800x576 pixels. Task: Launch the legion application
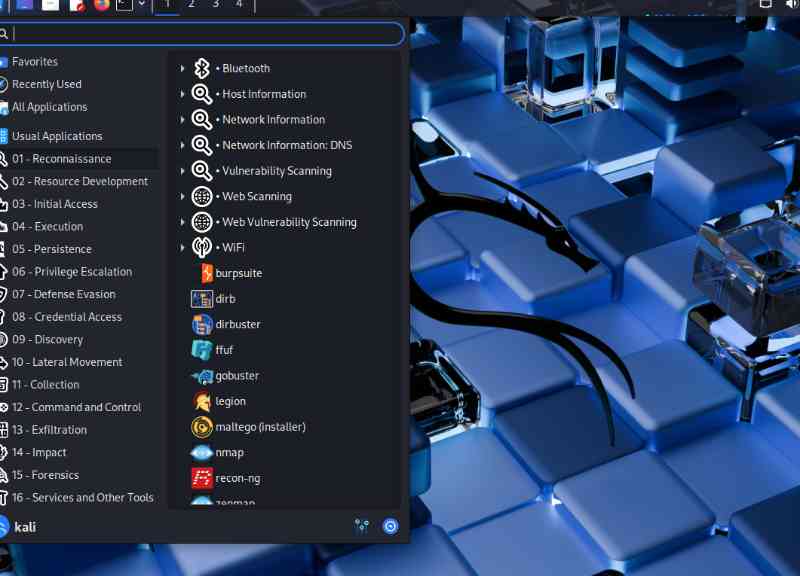(218, 402)
